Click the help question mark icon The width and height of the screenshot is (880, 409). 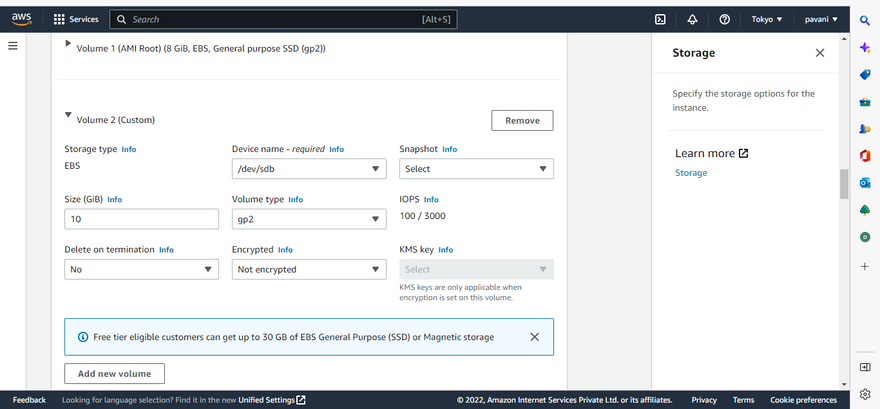coord(724,19)
